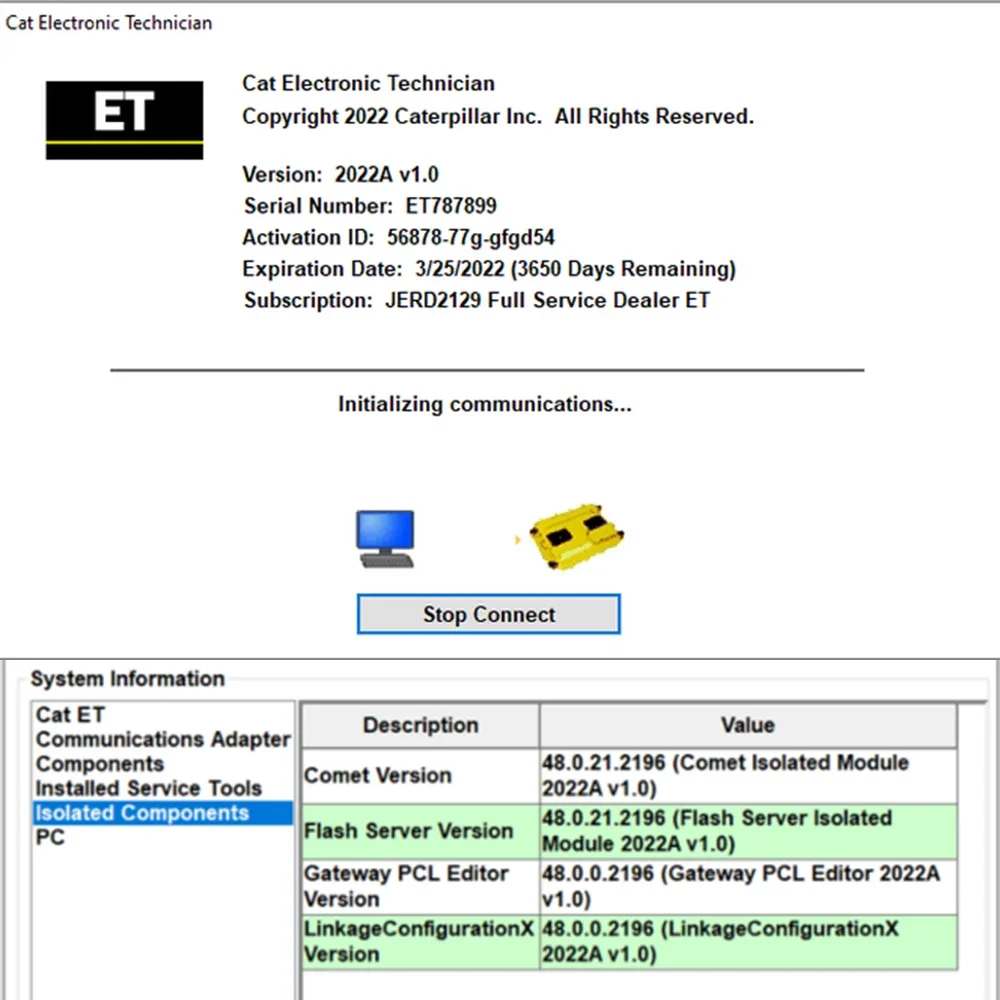Click the Version: 2022A v1.0 text
1000x1000 pixels.
[341, 175]
